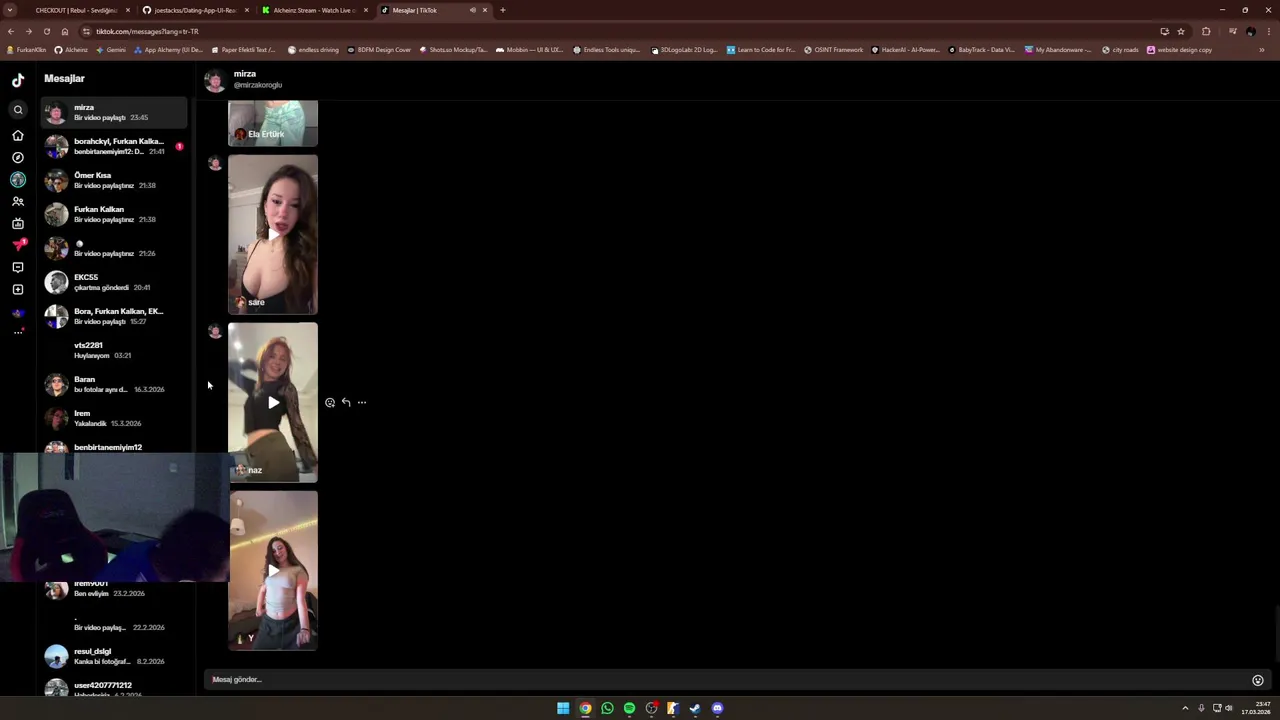Click the TikTok logo in sidebar

pos(18,80)
